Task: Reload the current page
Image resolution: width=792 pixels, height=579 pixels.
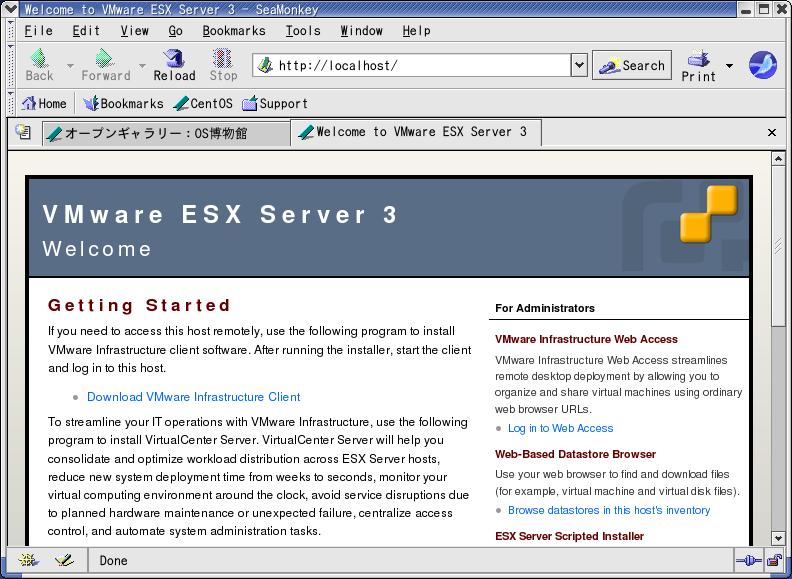Action: 174,65
